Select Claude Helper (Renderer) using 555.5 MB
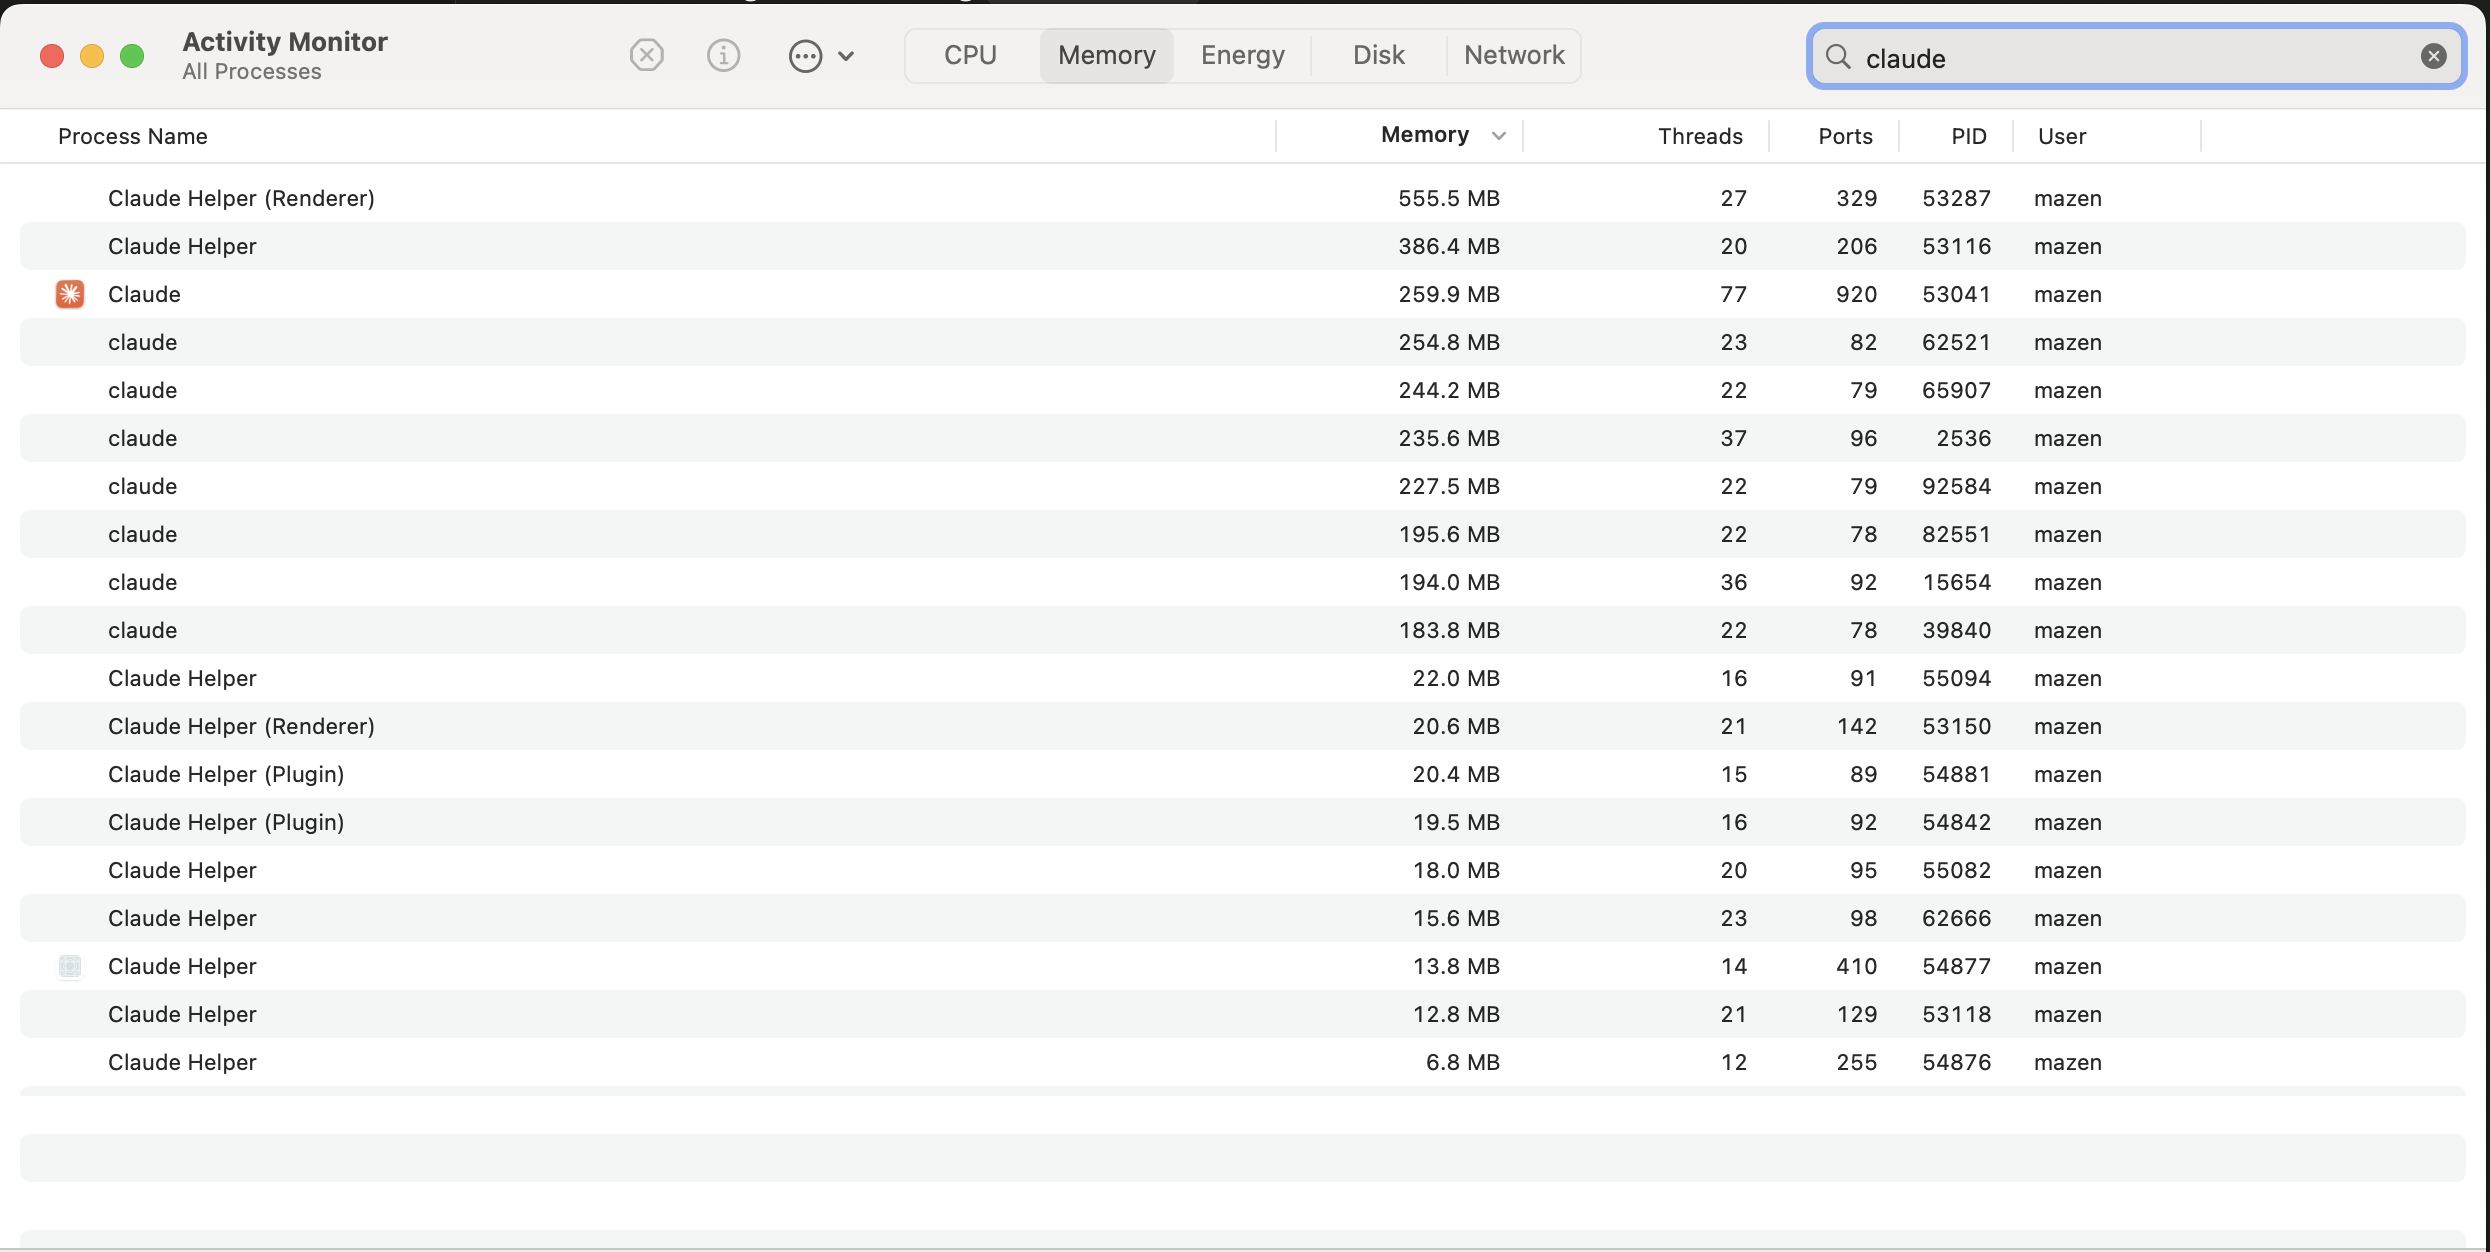This screenshot has width=2490, height=1252. (x=1243, y=198)
